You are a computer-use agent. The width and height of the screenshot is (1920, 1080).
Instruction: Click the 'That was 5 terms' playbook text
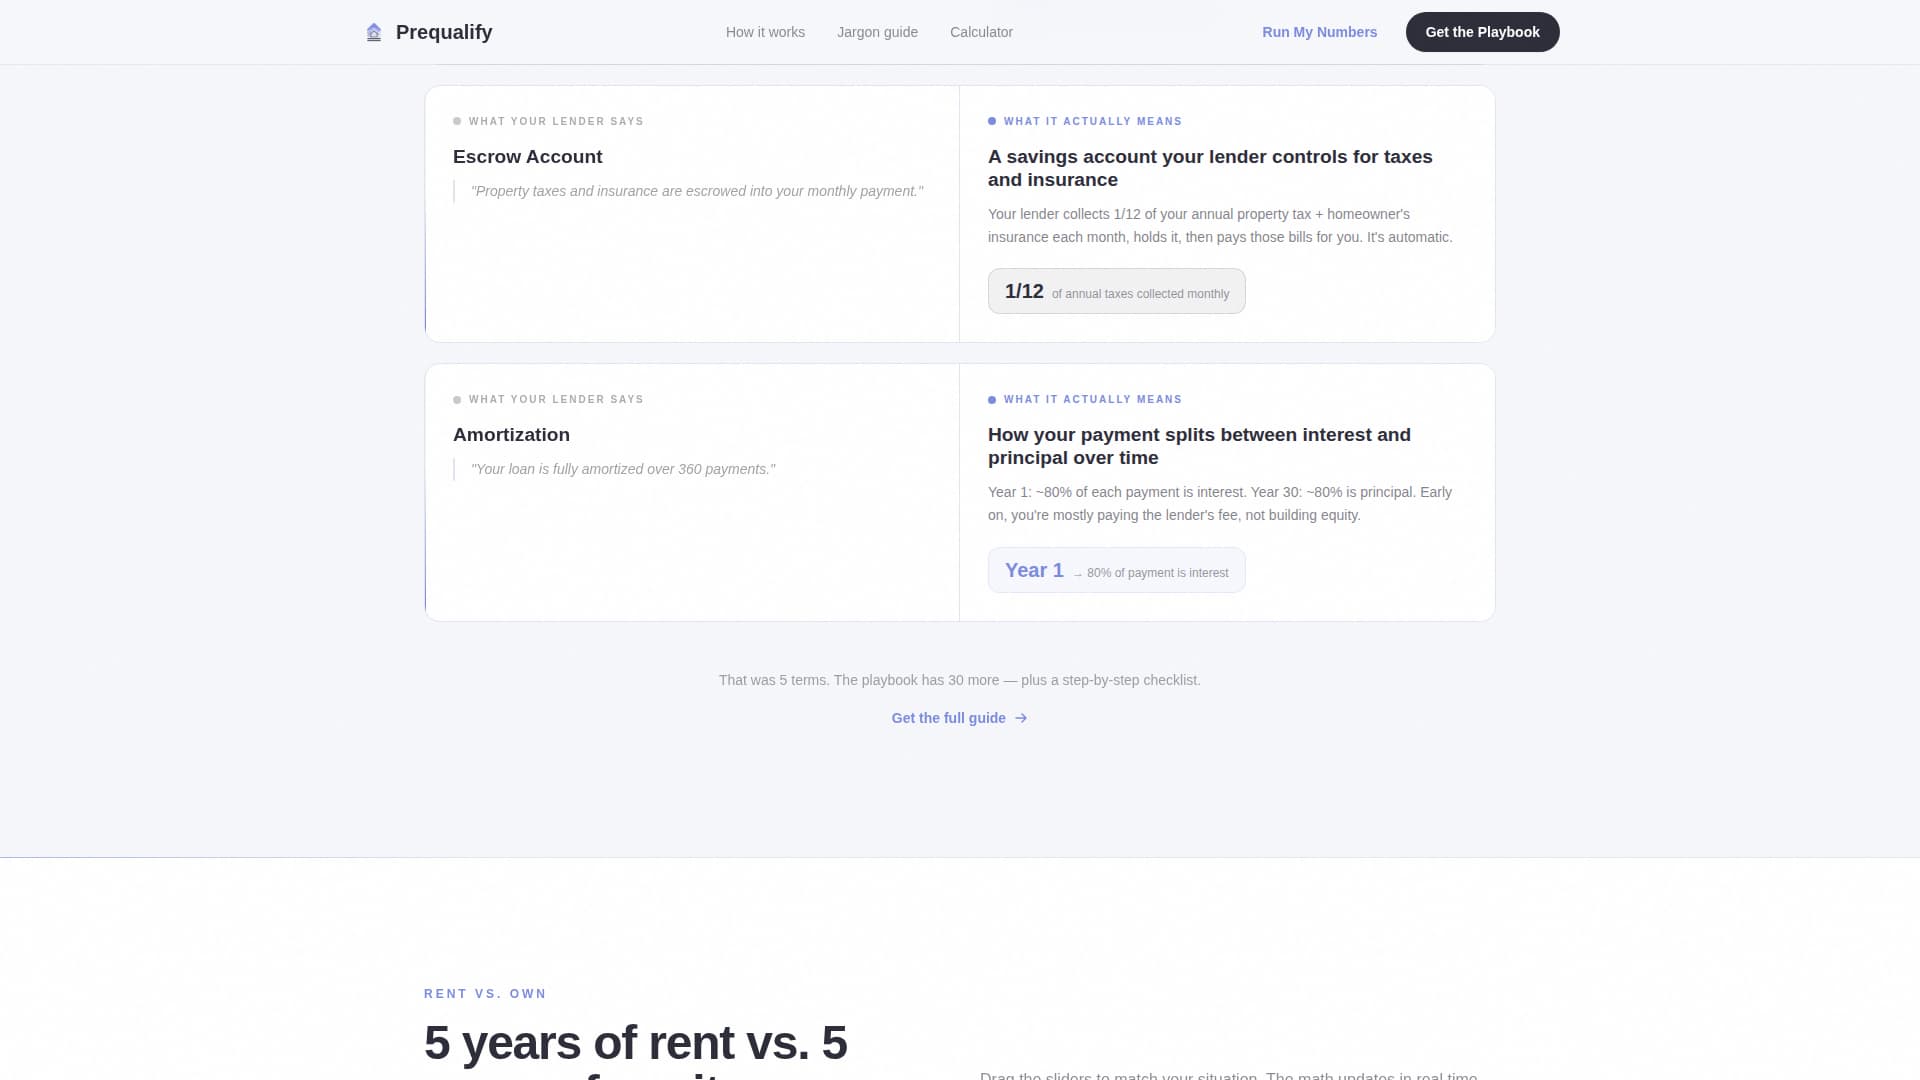[x=959, y=680]
